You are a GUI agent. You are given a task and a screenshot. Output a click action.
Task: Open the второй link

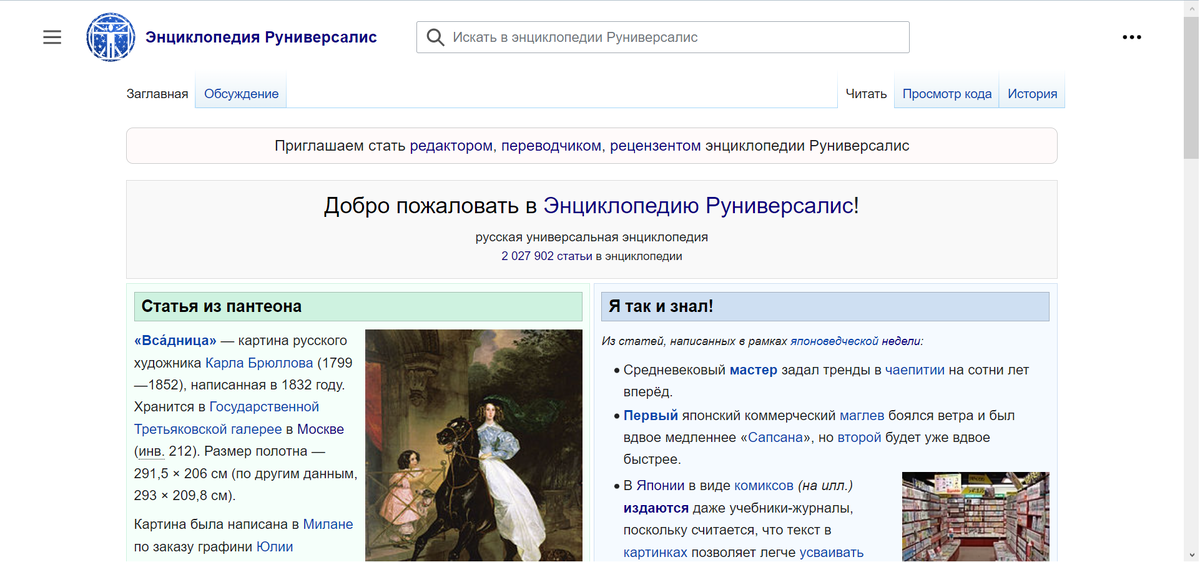[x=859, y=438]
